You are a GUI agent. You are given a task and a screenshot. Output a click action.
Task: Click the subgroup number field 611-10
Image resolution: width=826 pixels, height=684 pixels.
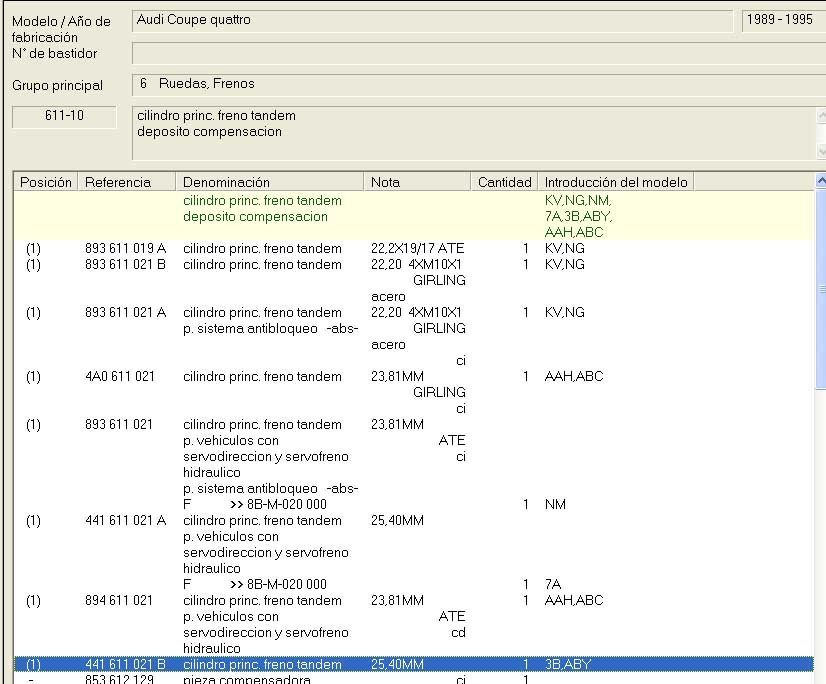tap(64, 116)
